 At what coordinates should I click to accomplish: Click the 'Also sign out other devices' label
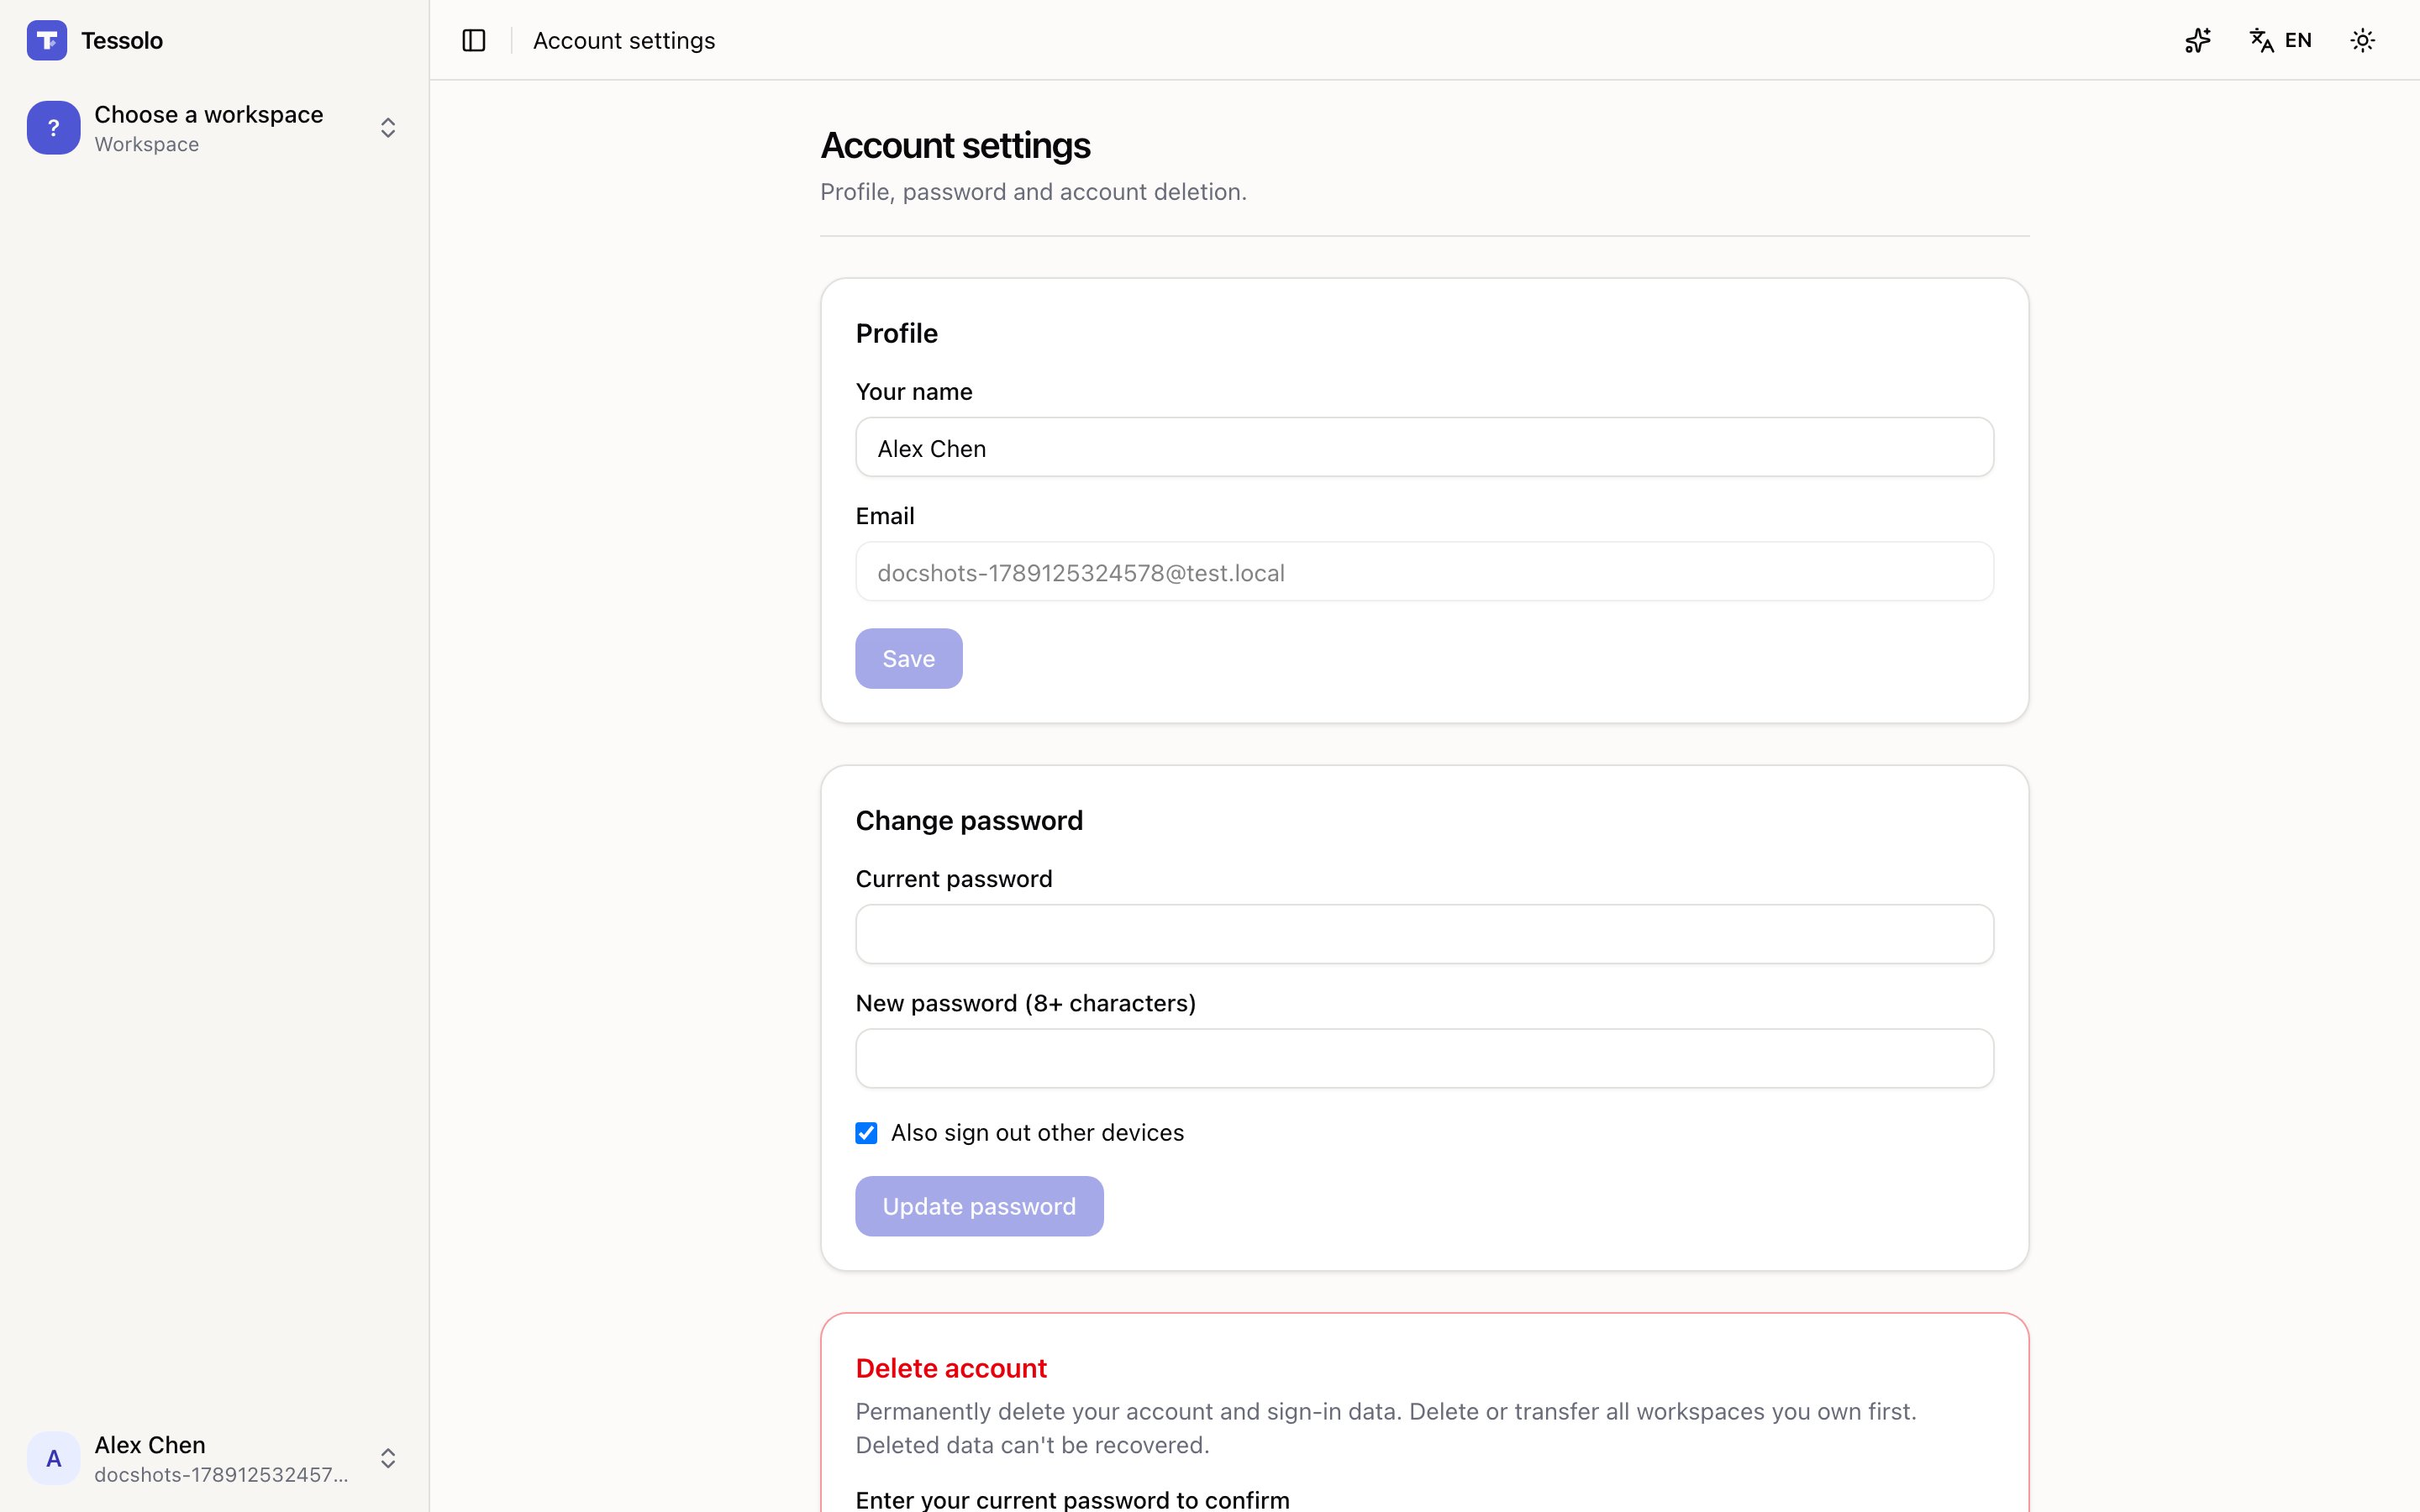click(1037, 1132)
